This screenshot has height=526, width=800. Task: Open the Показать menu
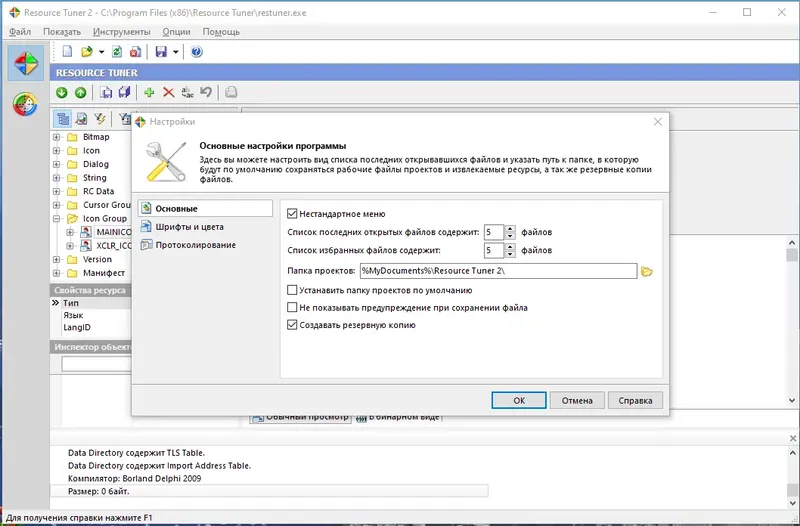coord(62,32)
